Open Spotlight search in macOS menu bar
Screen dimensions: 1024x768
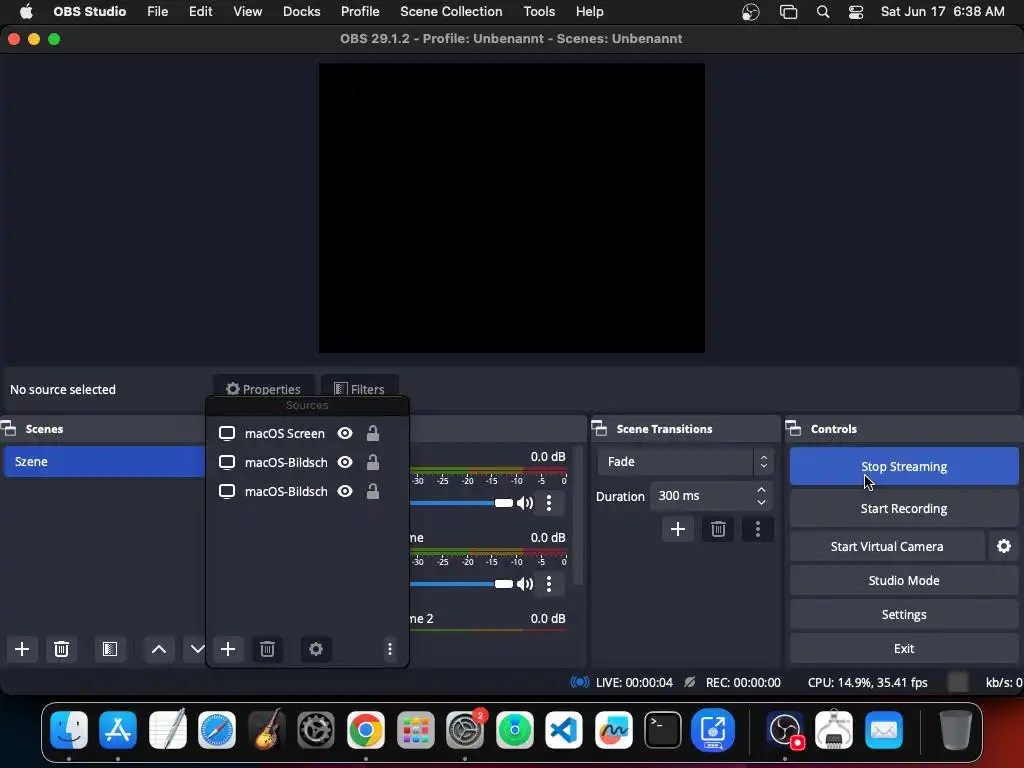point(823,12)
